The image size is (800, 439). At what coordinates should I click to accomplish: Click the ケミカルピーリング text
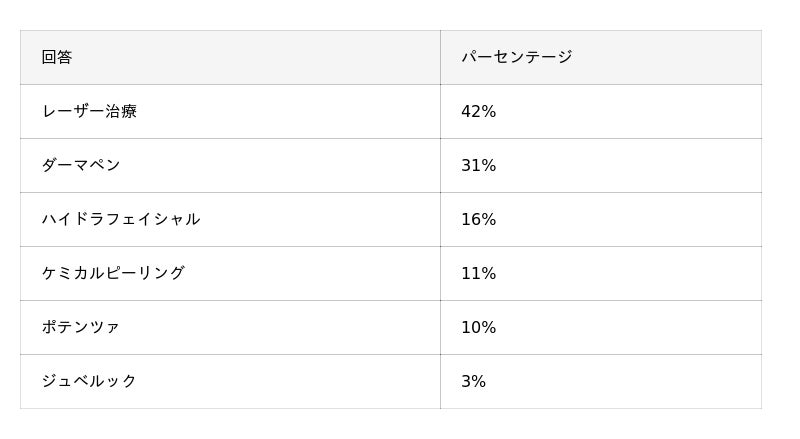click(x=113, y=273)
